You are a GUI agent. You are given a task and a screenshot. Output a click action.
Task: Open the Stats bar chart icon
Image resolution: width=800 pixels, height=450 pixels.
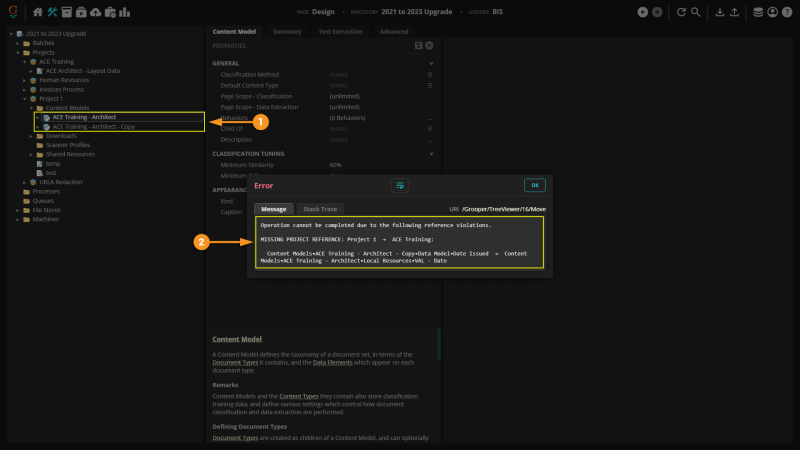(124, 12)
